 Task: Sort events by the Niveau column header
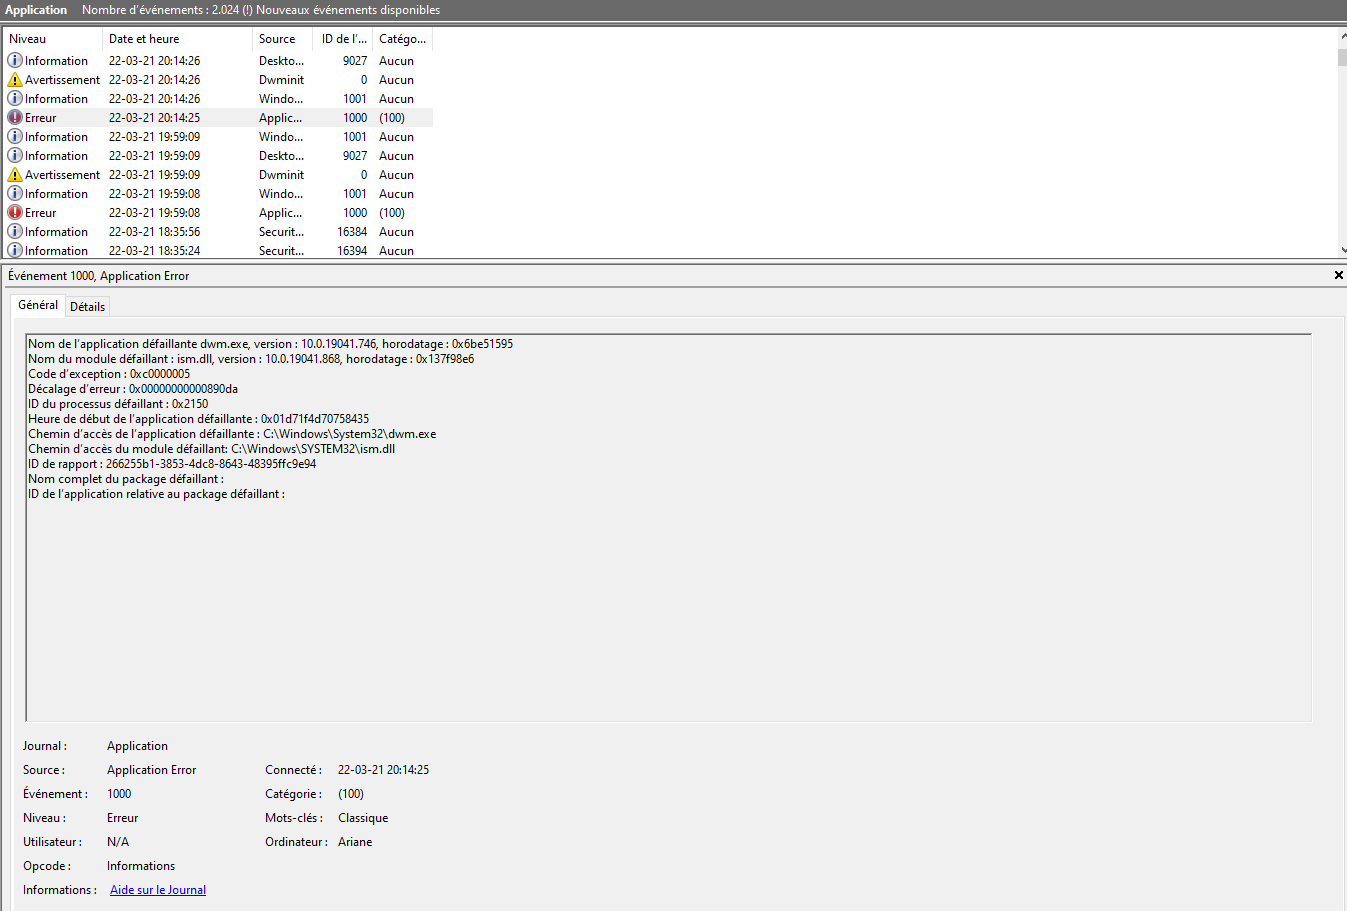tap(52, 39)
